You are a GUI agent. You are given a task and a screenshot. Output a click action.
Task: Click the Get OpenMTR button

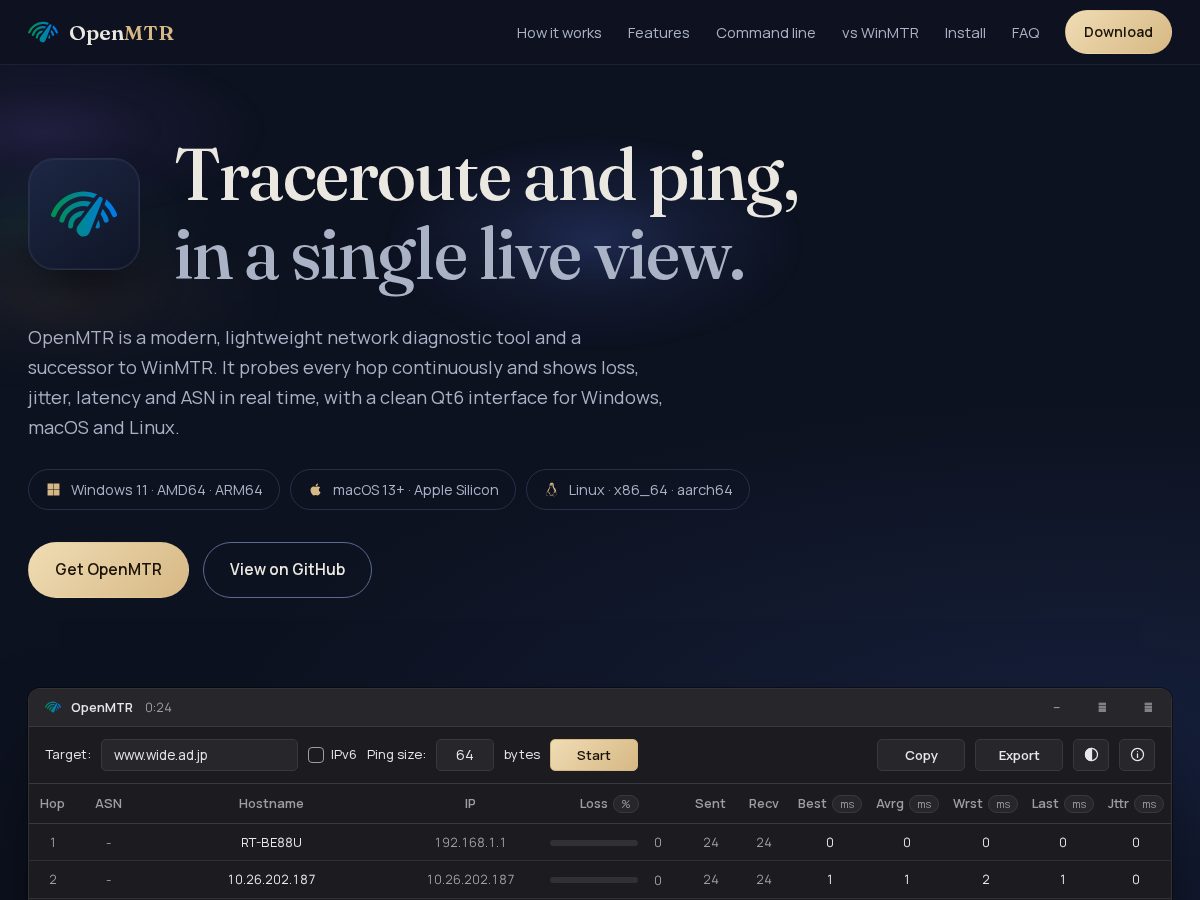pos(108,570)
